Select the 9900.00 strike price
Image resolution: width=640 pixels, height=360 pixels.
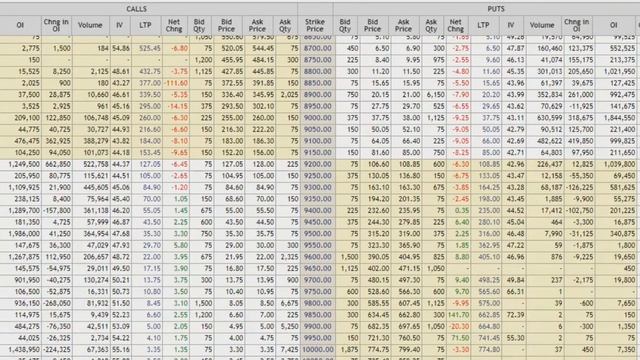tap(317, 327)
